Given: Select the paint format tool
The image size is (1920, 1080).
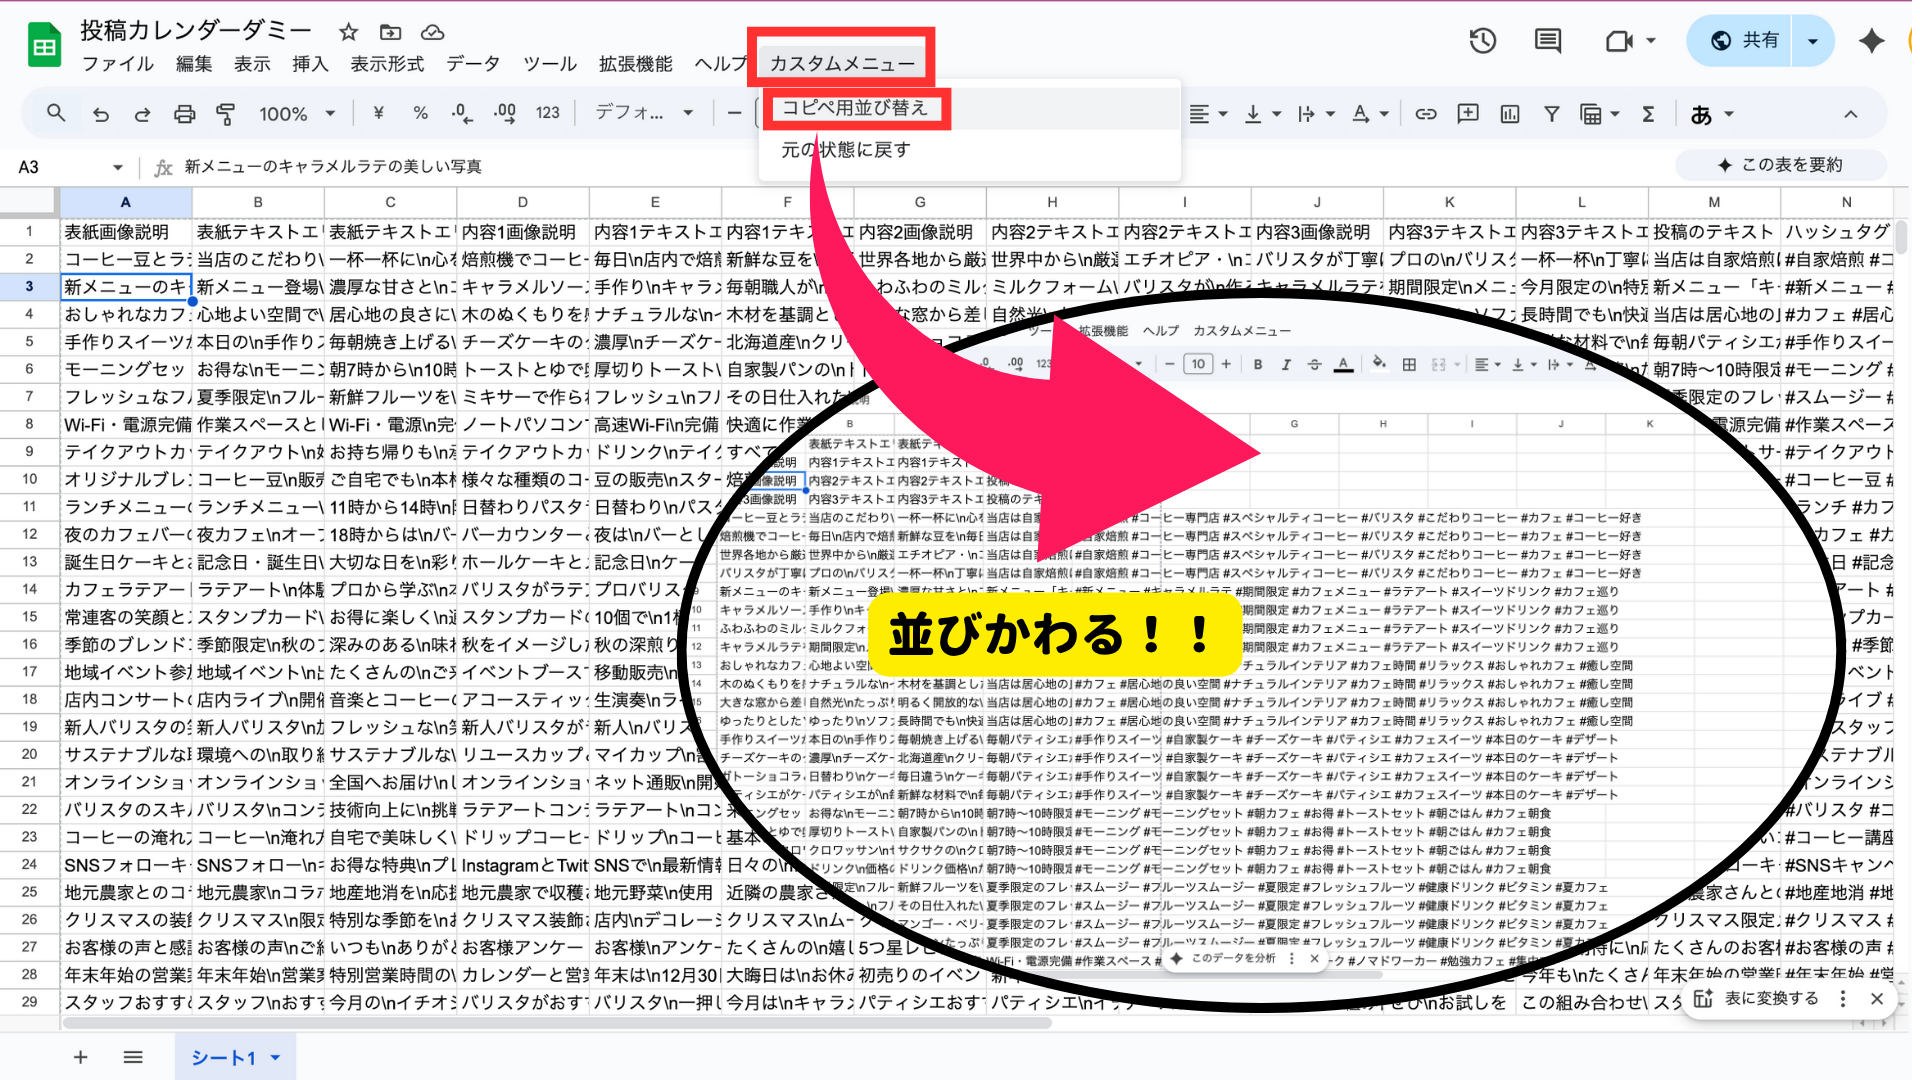Looking at the screenshot, I should pos(225,113).
